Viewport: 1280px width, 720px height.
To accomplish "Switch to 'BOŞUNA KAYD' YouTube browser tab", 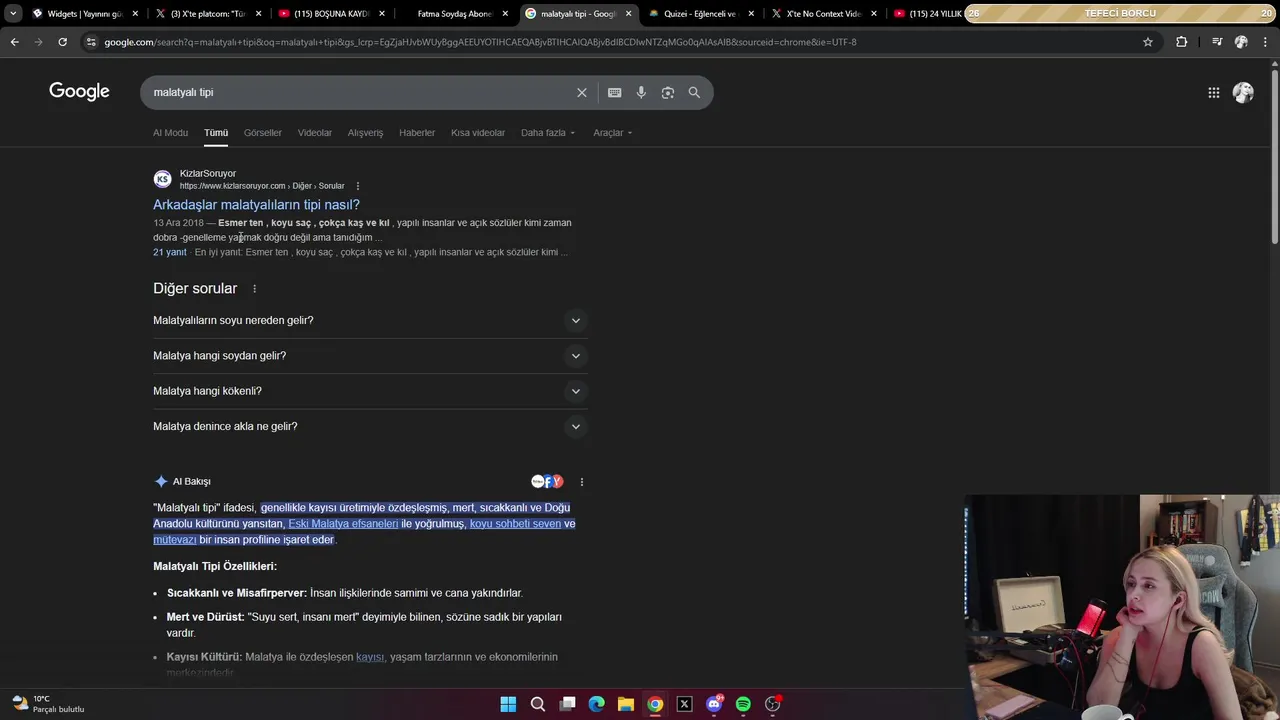I will click(330, 14).
